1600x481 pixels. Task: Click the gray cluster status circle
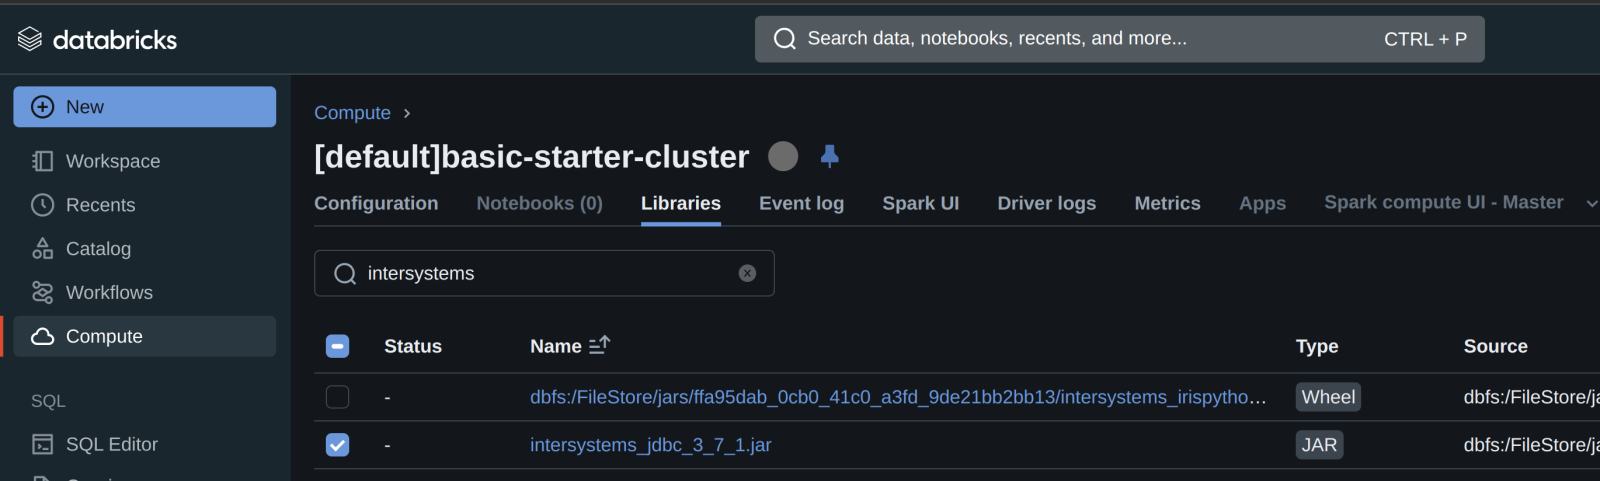[783, 156]
